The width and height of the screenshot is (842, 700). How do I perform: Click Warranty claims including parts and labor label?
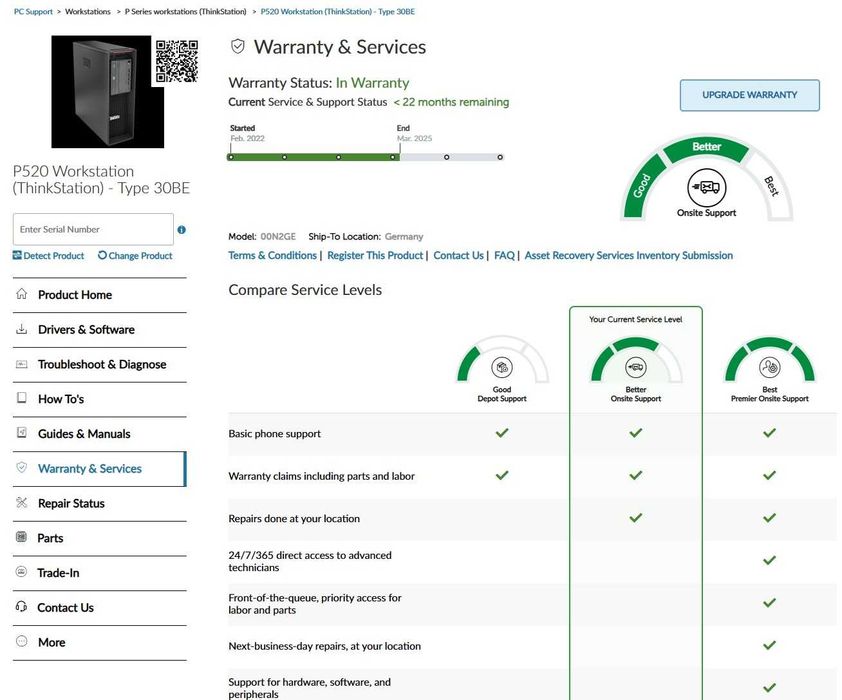321,476
